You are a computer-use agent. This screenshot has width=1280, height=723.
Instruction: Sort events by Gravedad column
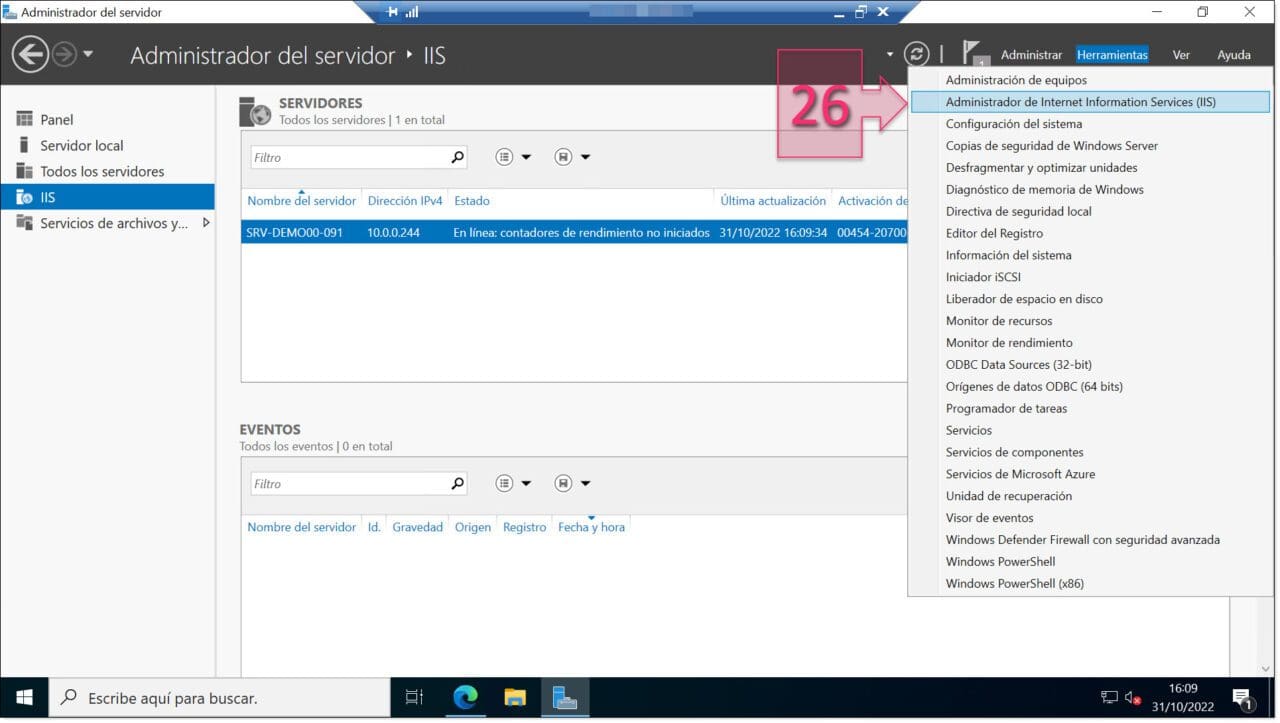(x=417, y=527)
